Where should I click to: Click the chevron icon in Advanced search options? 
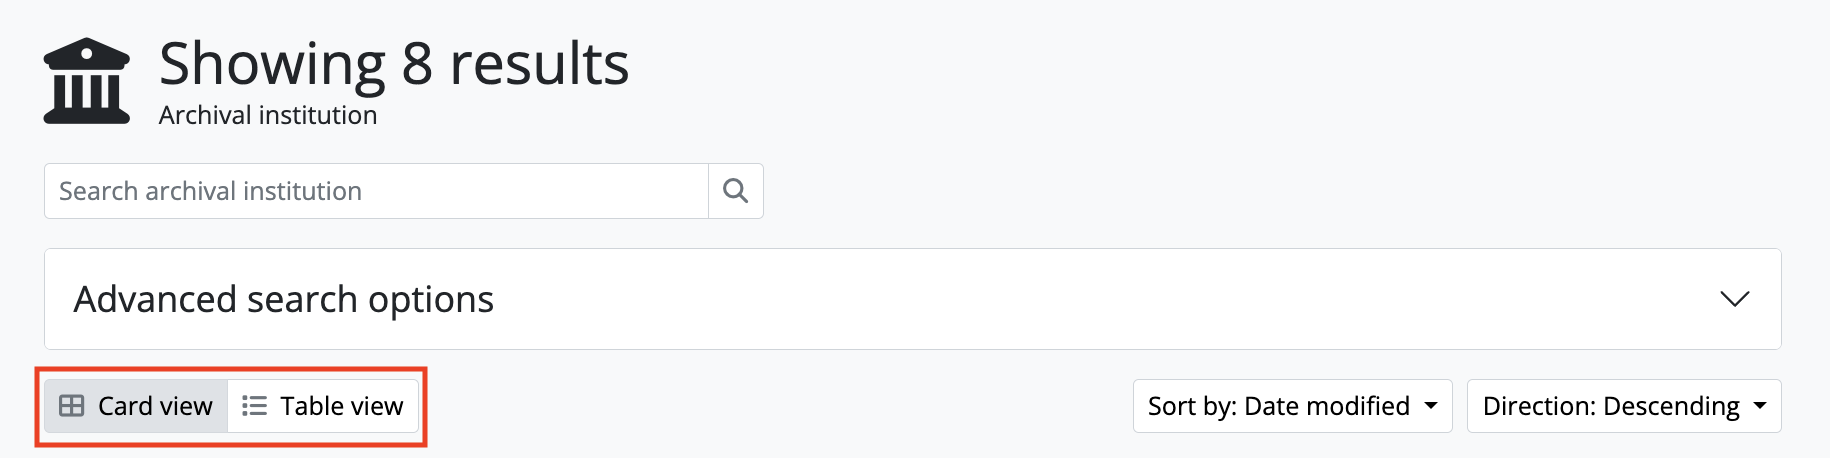click(x=1734, y=299)
